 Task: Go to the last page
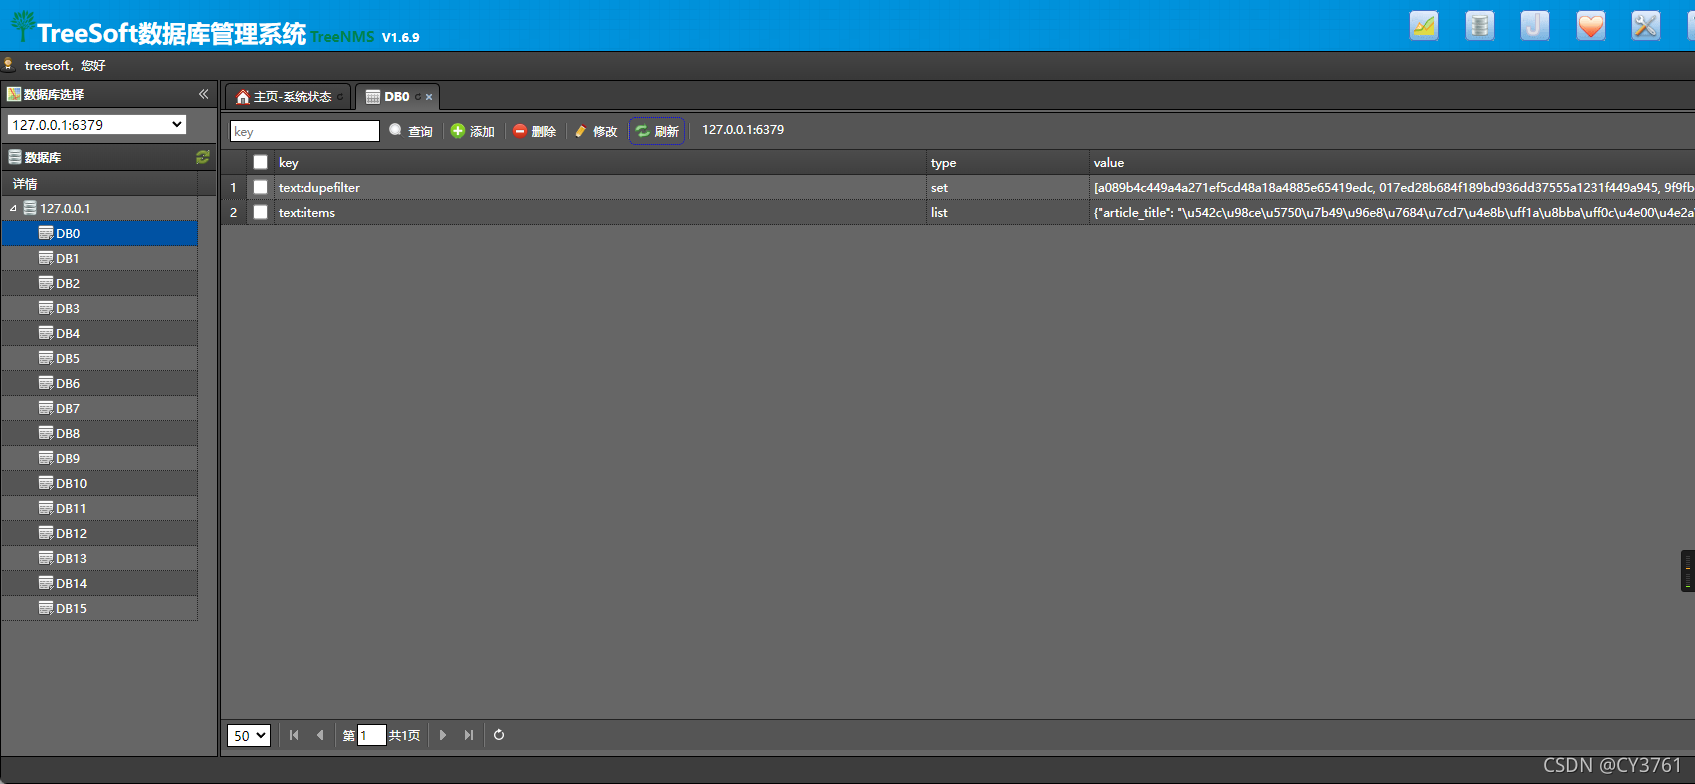pos(469,735)
